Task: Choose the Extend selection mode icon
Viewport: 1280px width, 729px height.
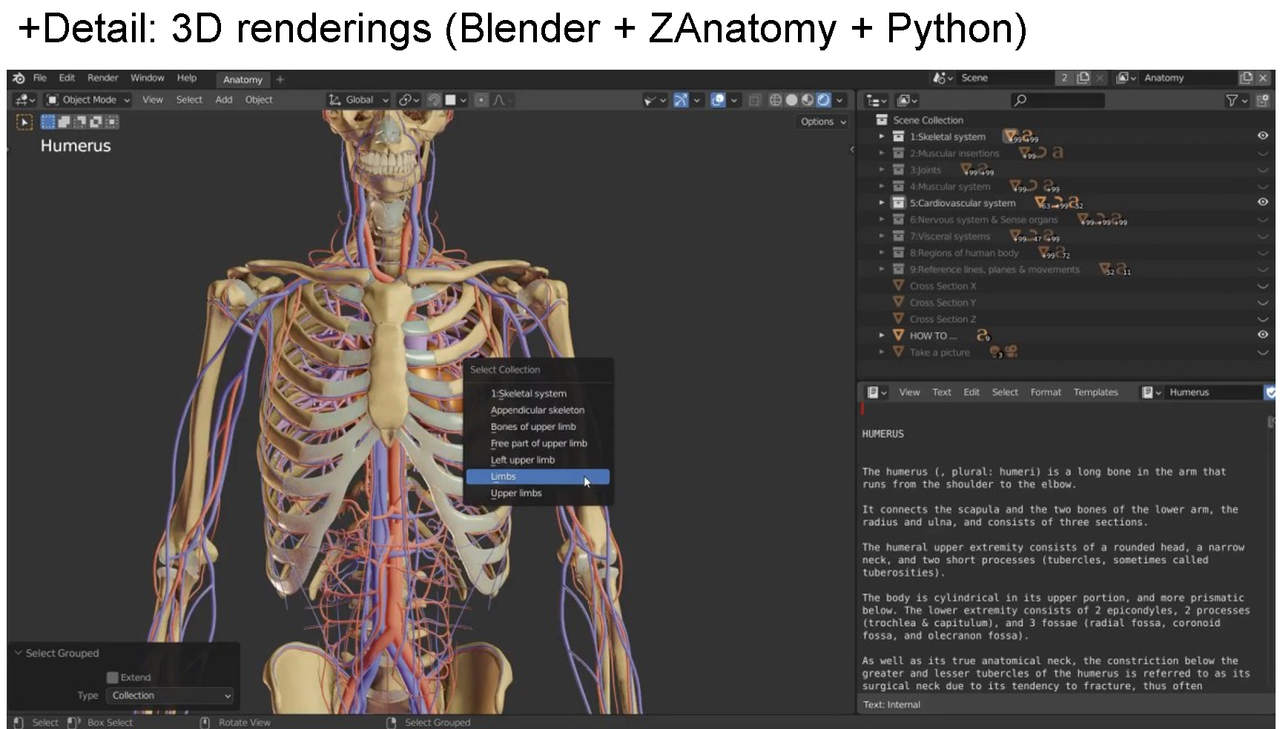Action: pos(63,122)
